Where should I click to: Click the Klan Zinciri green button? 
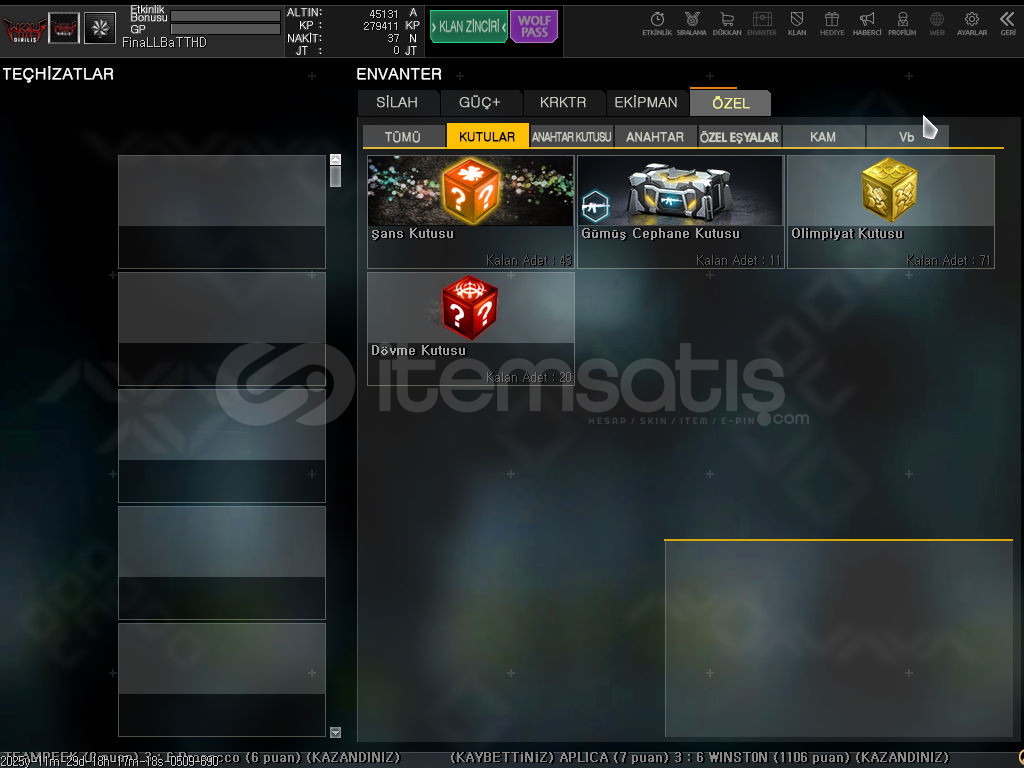click(x=469, y=27)
